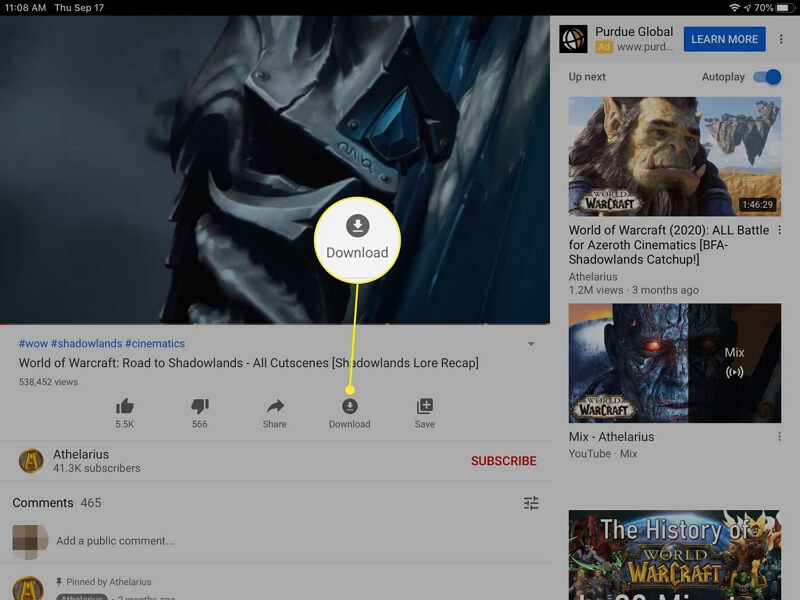Open the comments sort/filter icon
The height and width of the screenshot is (600, 800).
click(x=531, y=503)
